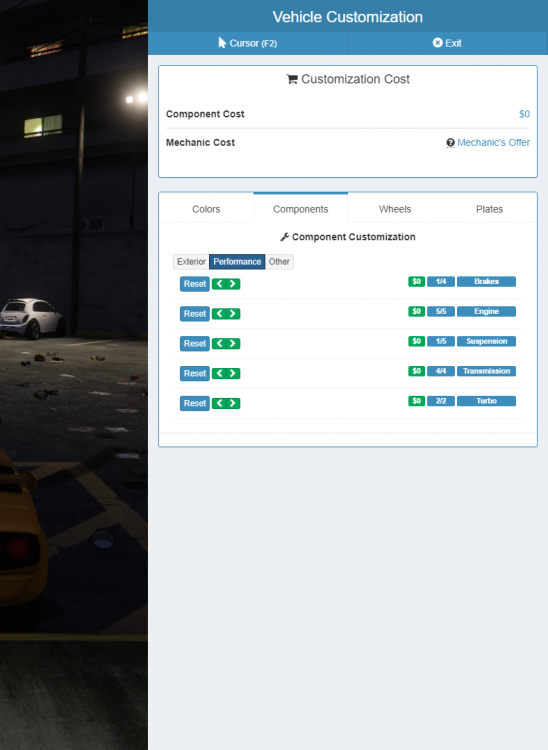Step Transmission back with left chevron
Screen dimensions: 548x750
pyautogui.click(x=219, y=374)
